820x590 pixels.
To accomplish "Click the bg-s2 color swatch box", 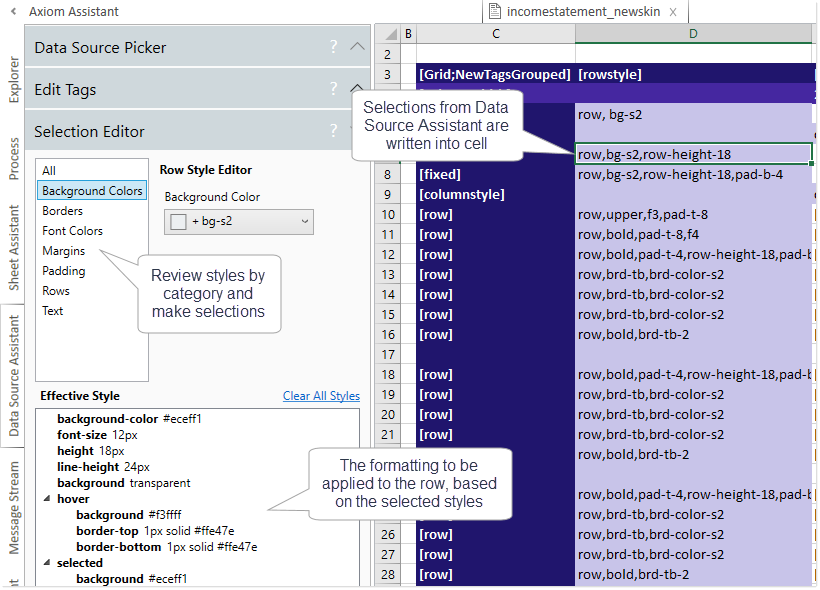I will coord(178,222).
